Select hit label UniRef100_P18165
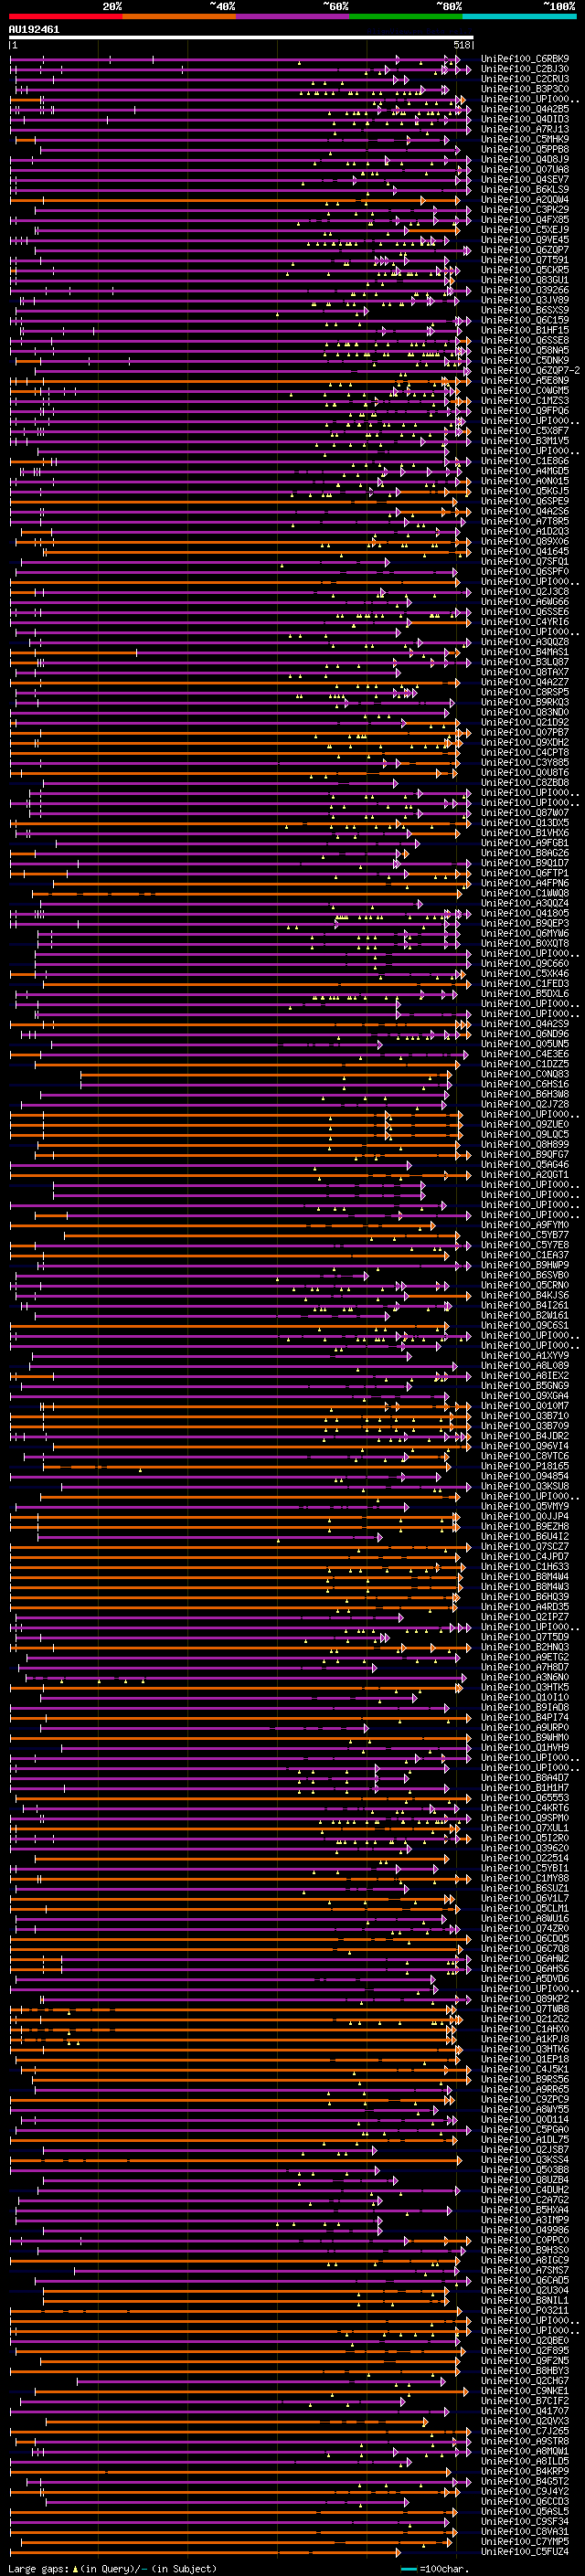Screen dimensions: 585x2576 [x=525, y=1466]
